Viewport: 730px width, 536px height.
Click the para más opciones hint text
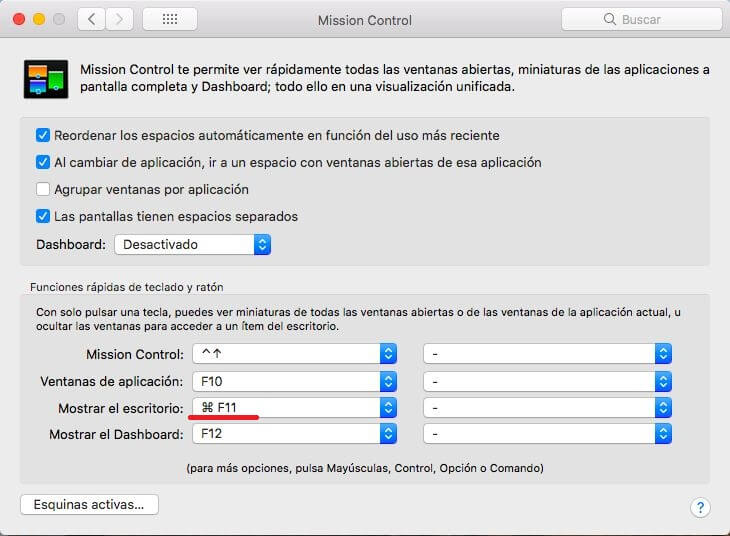tap(365, 468)
